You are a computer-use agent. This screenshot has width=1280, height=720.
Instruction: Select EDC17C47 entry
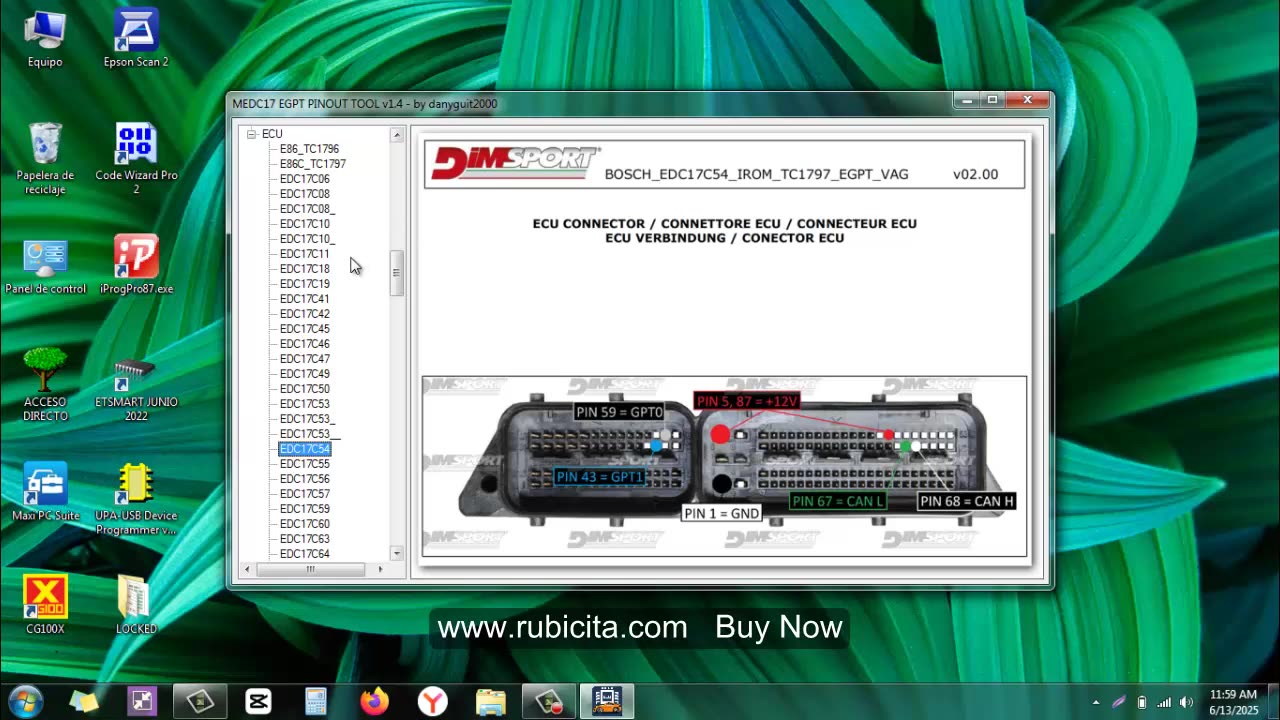point(304,359)
